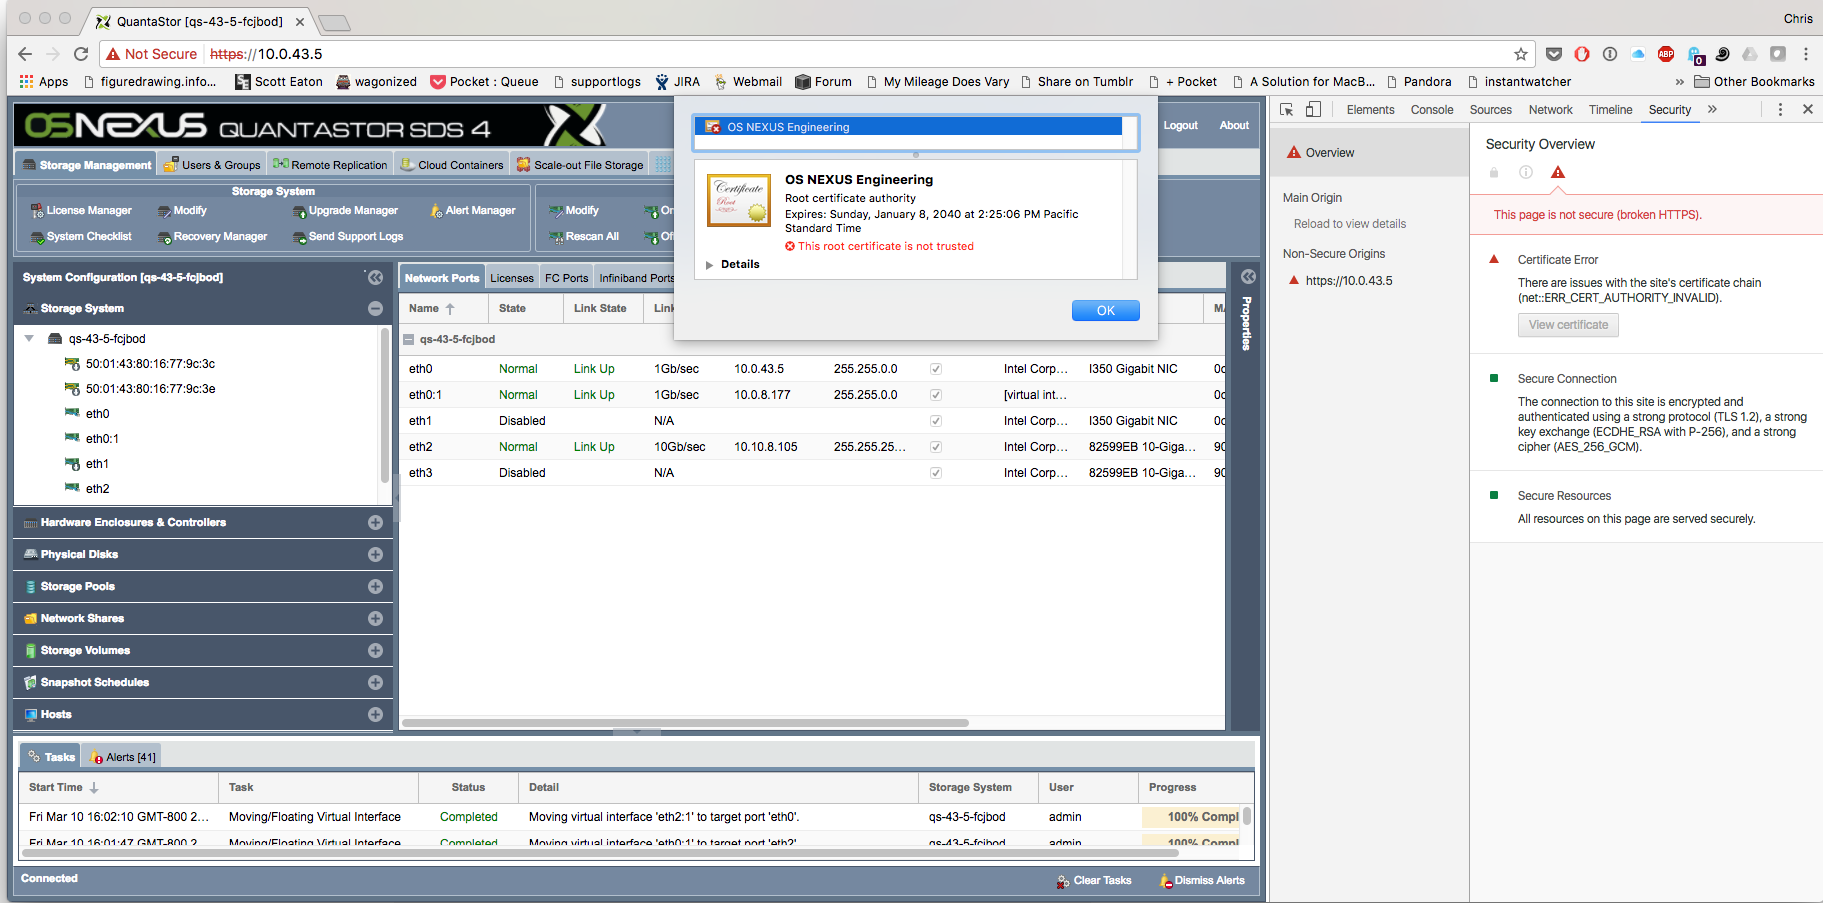Open Scale-out File Storage tab

(x=580, y=165)
